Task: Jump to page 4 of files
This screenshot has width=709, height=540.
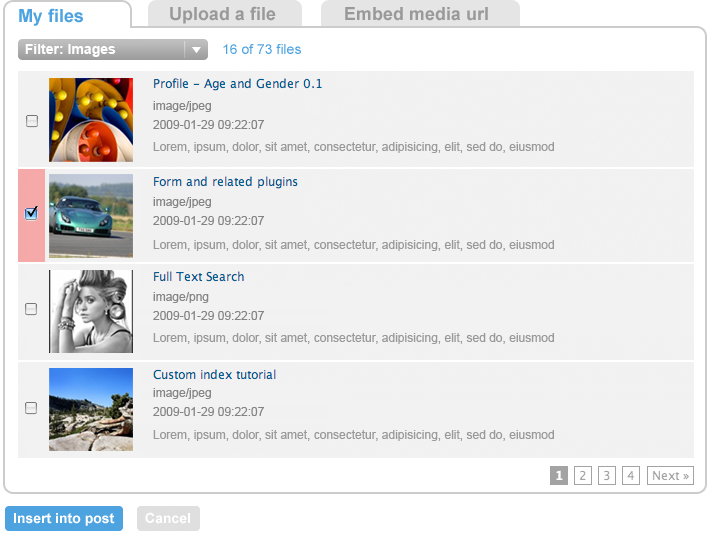Action: coord(631,476)
